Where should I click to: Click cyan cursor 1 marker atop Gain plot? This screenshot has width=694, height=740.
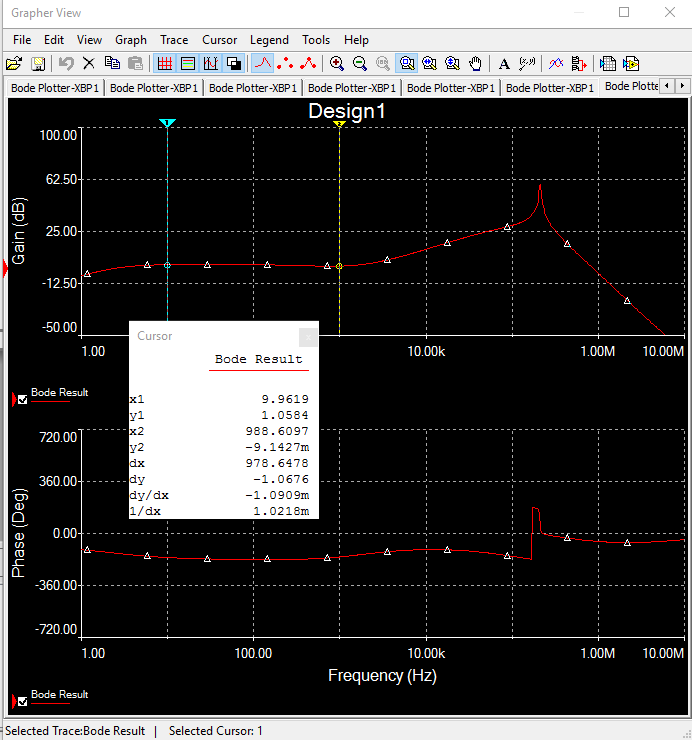point(167,123)
